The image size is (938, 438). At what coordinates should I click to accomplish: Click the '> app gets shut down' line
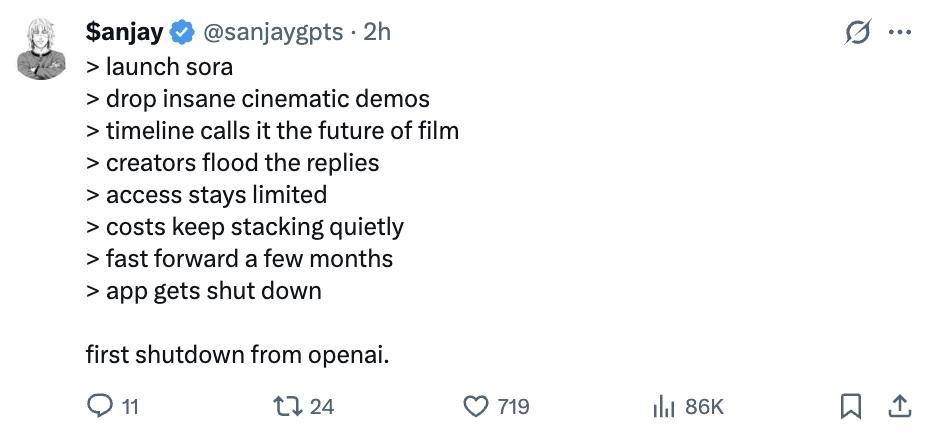203,291
